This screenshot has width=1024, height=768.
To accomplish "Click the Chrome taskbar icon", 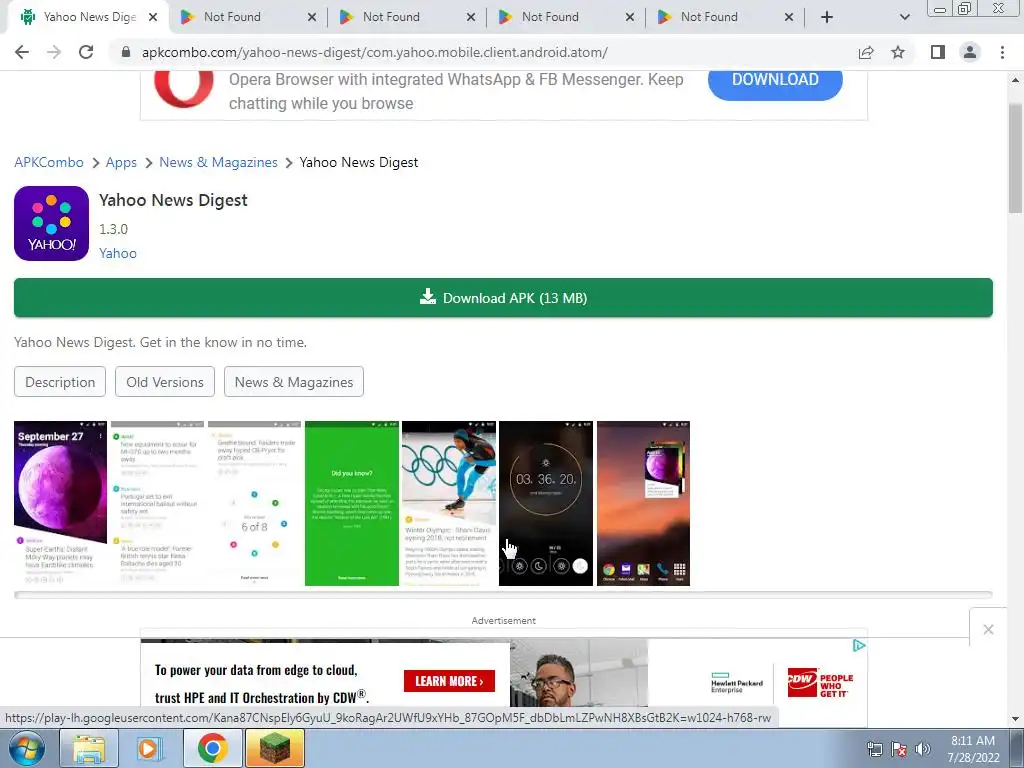I will [213, 748].
